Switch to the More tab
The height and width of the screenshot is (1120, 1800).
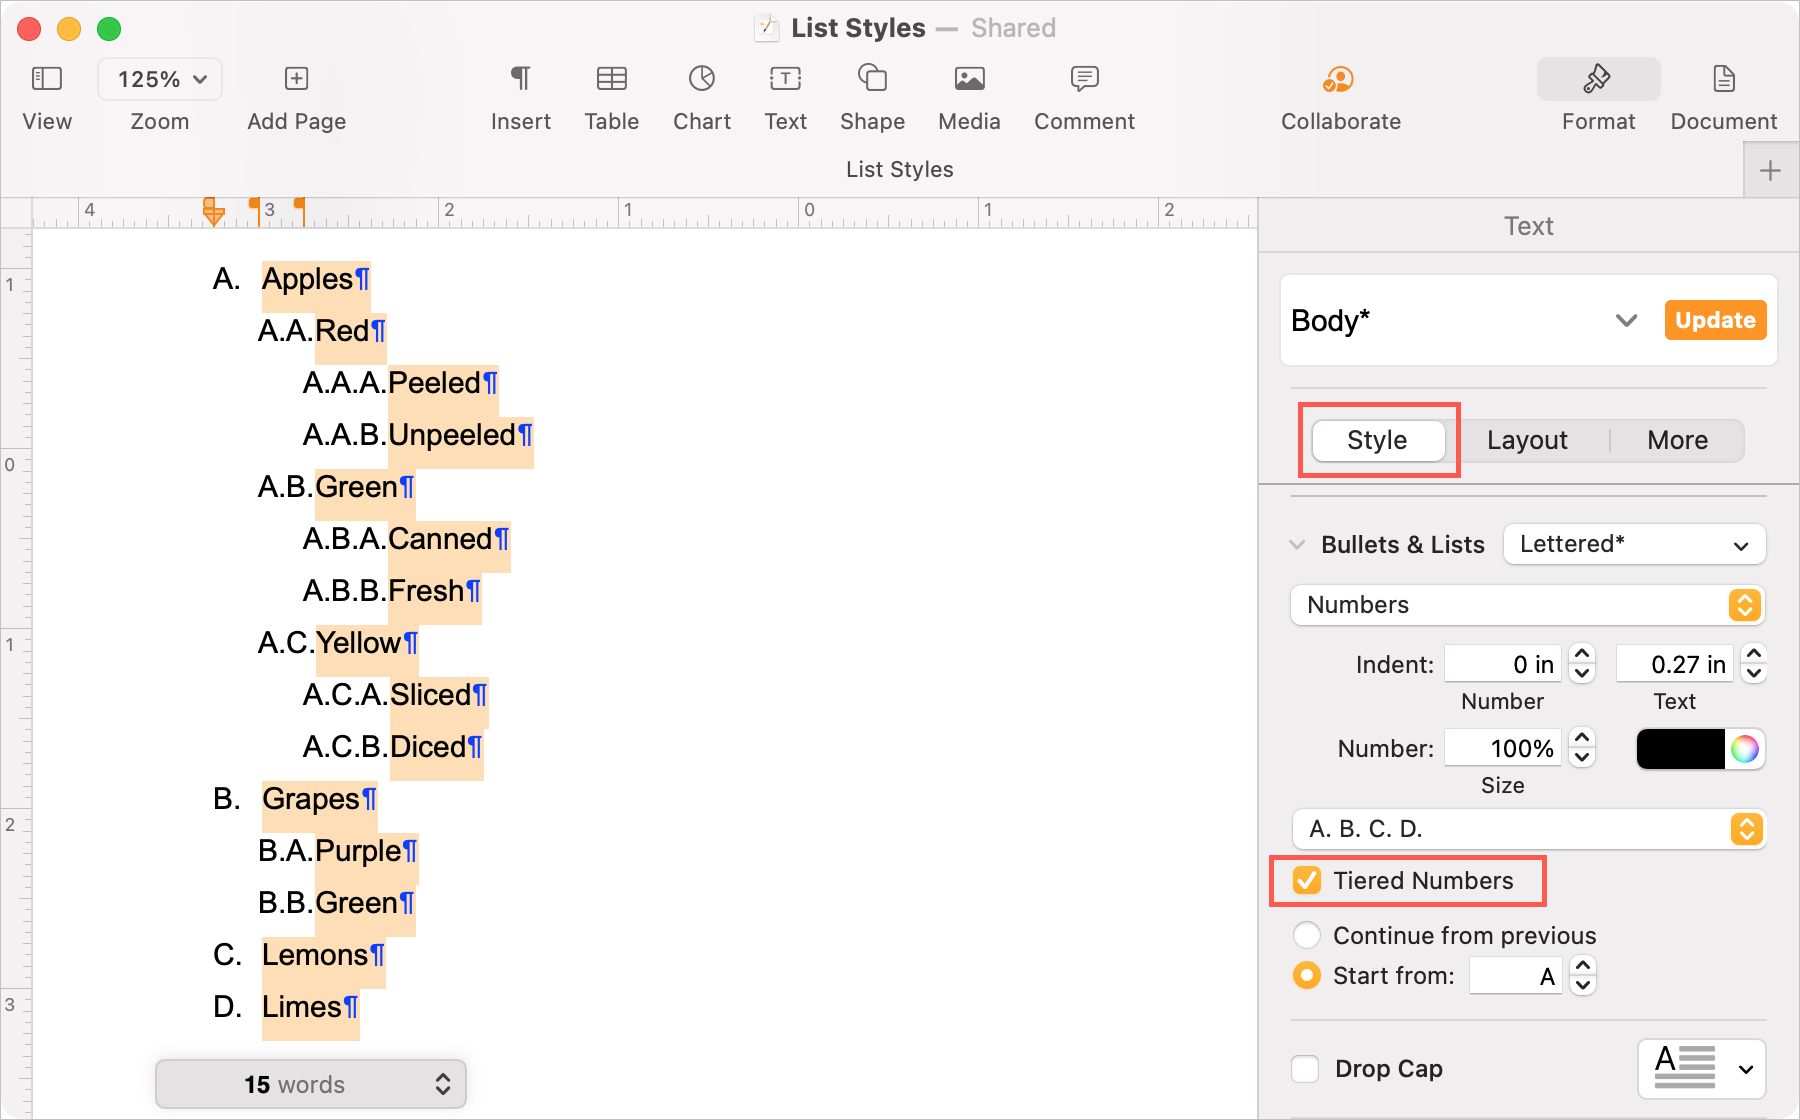pyautogui.click(x=1677, y=440)
